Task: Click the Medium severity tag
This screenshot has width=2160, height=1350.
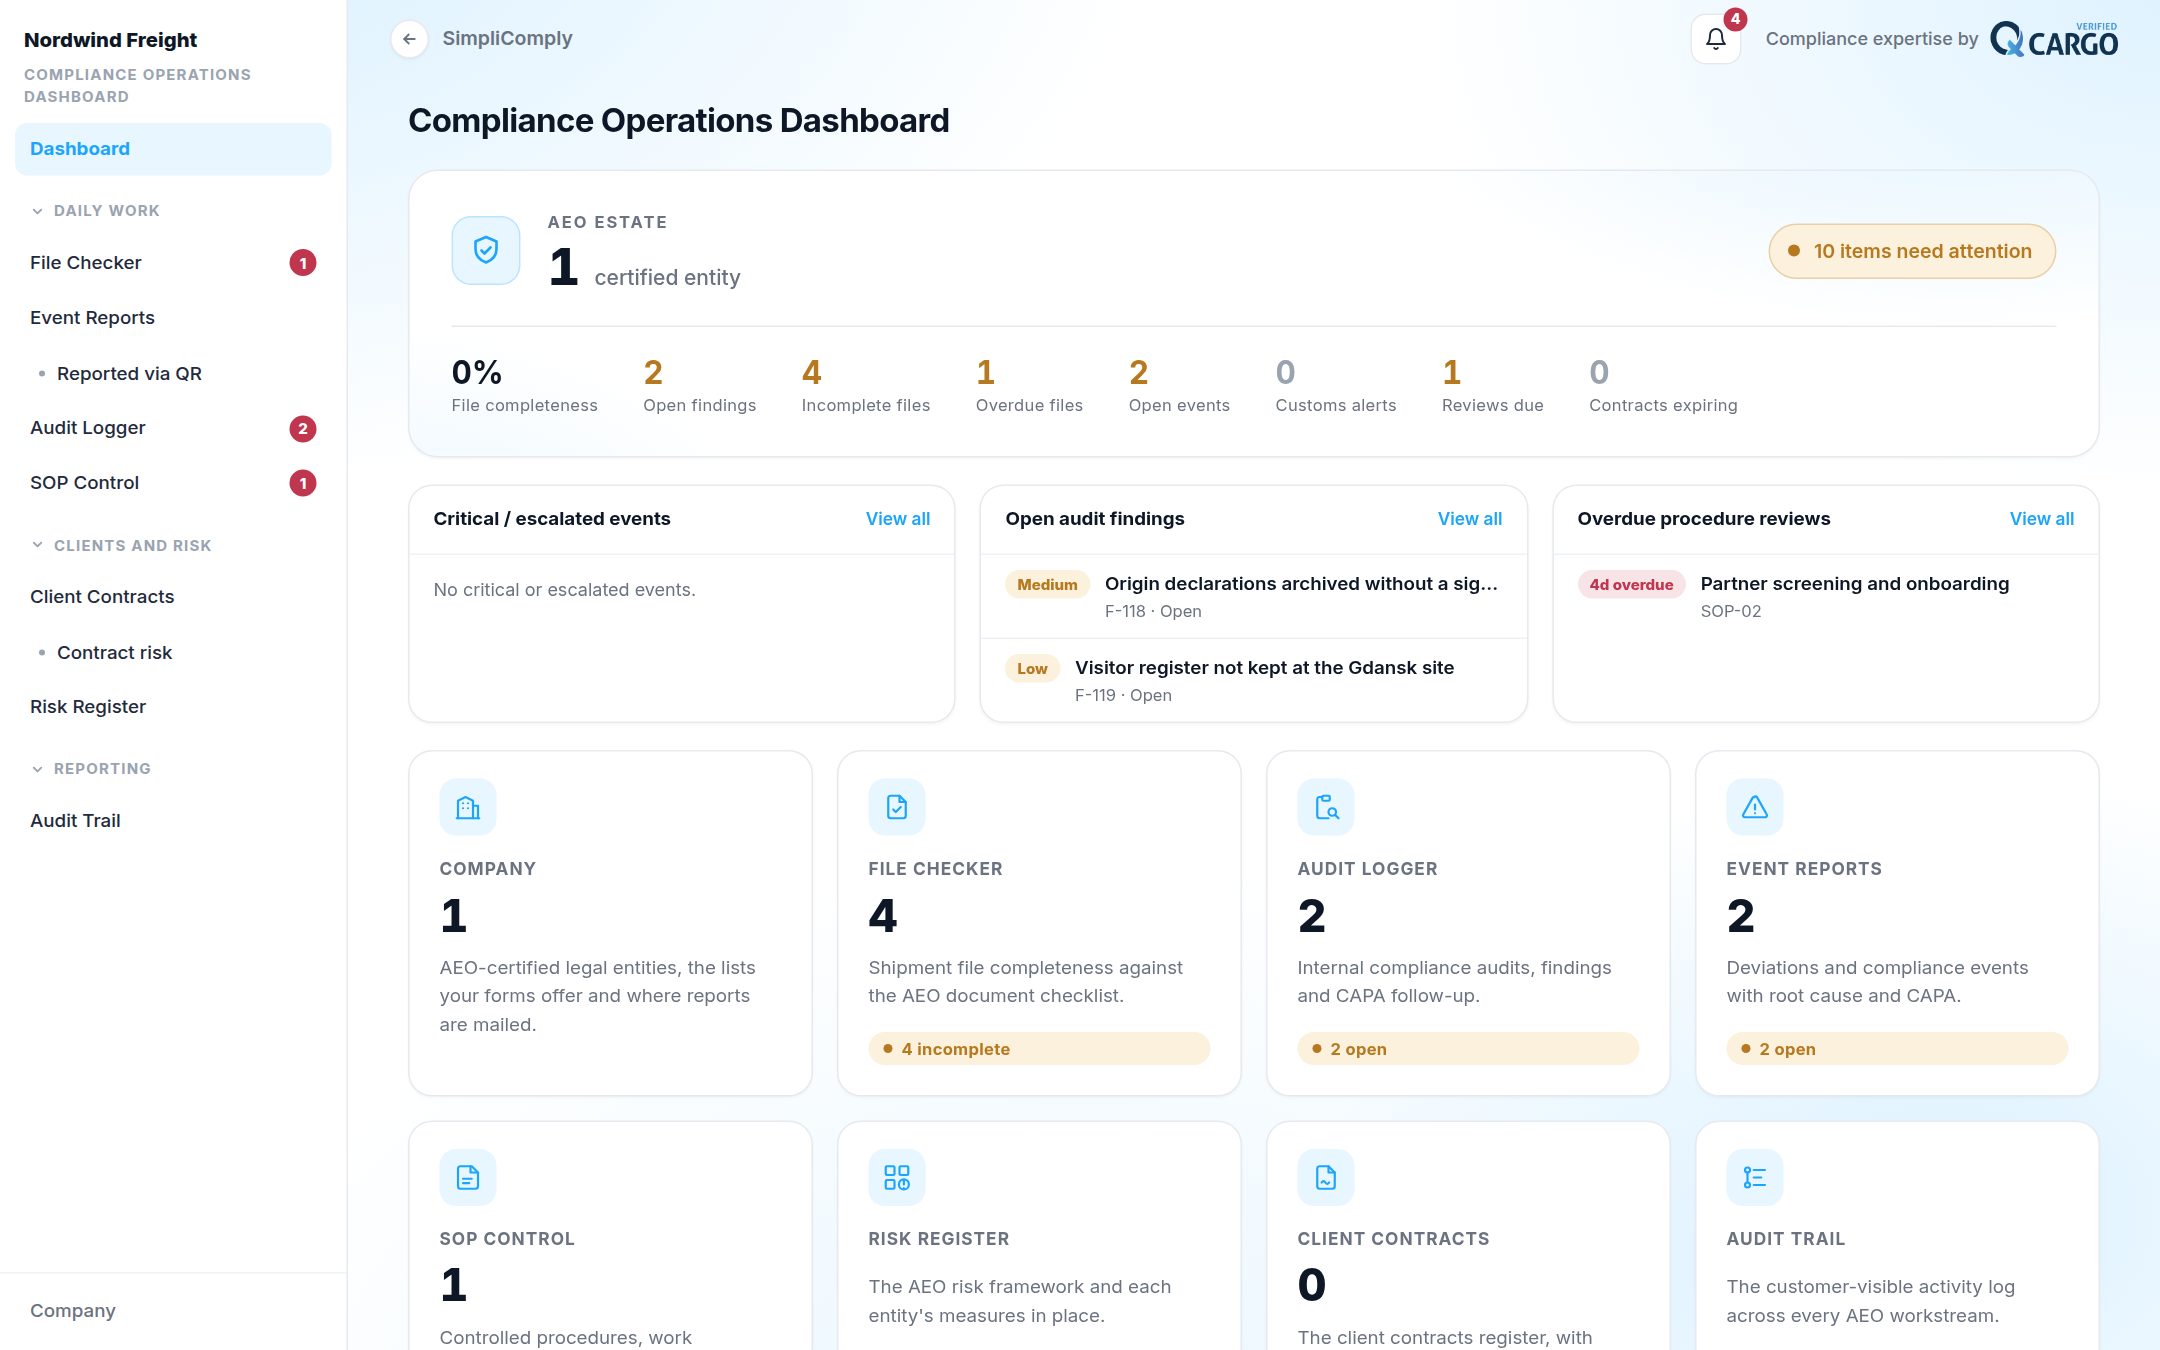Action: [x=1047, y=585]
